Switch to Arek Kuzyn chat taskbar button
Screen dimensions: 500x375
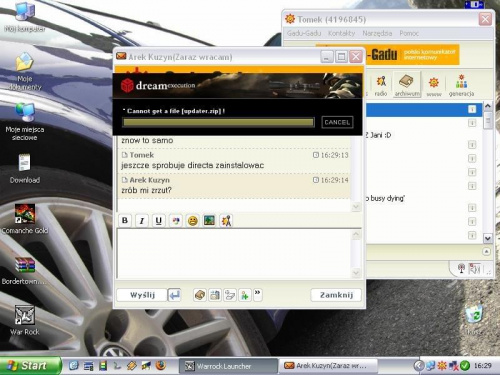[x=328, y=366]
